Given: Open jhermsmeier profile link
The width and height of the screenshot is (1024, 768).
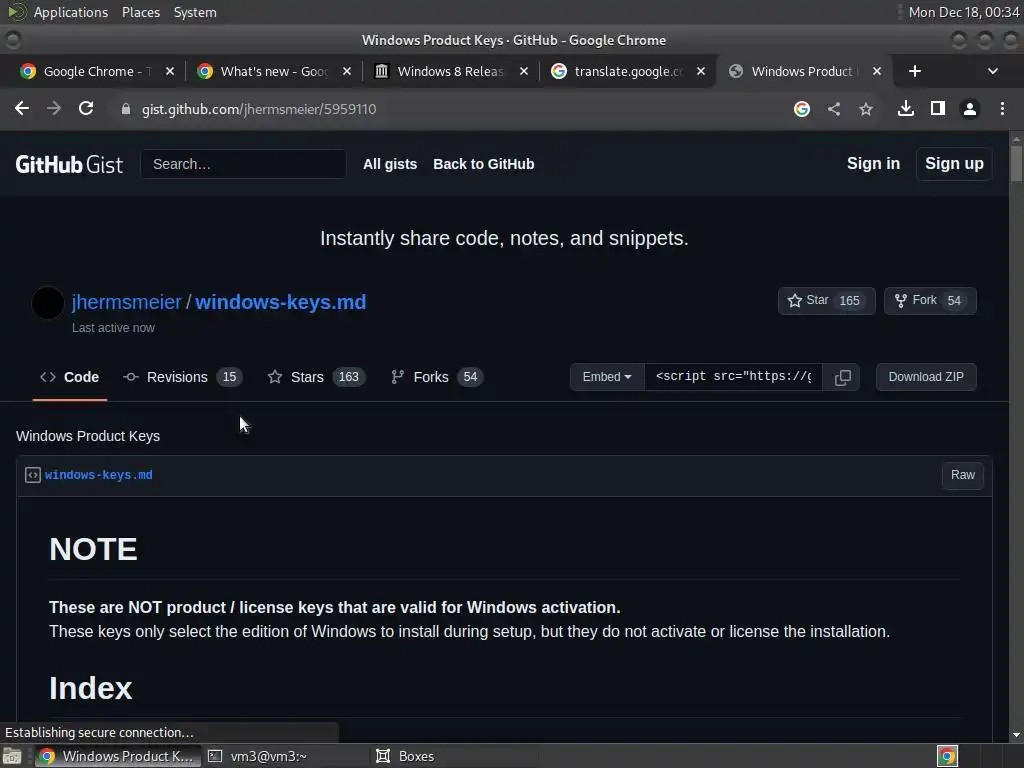Looking at the screenshot, I should (126, 302).
